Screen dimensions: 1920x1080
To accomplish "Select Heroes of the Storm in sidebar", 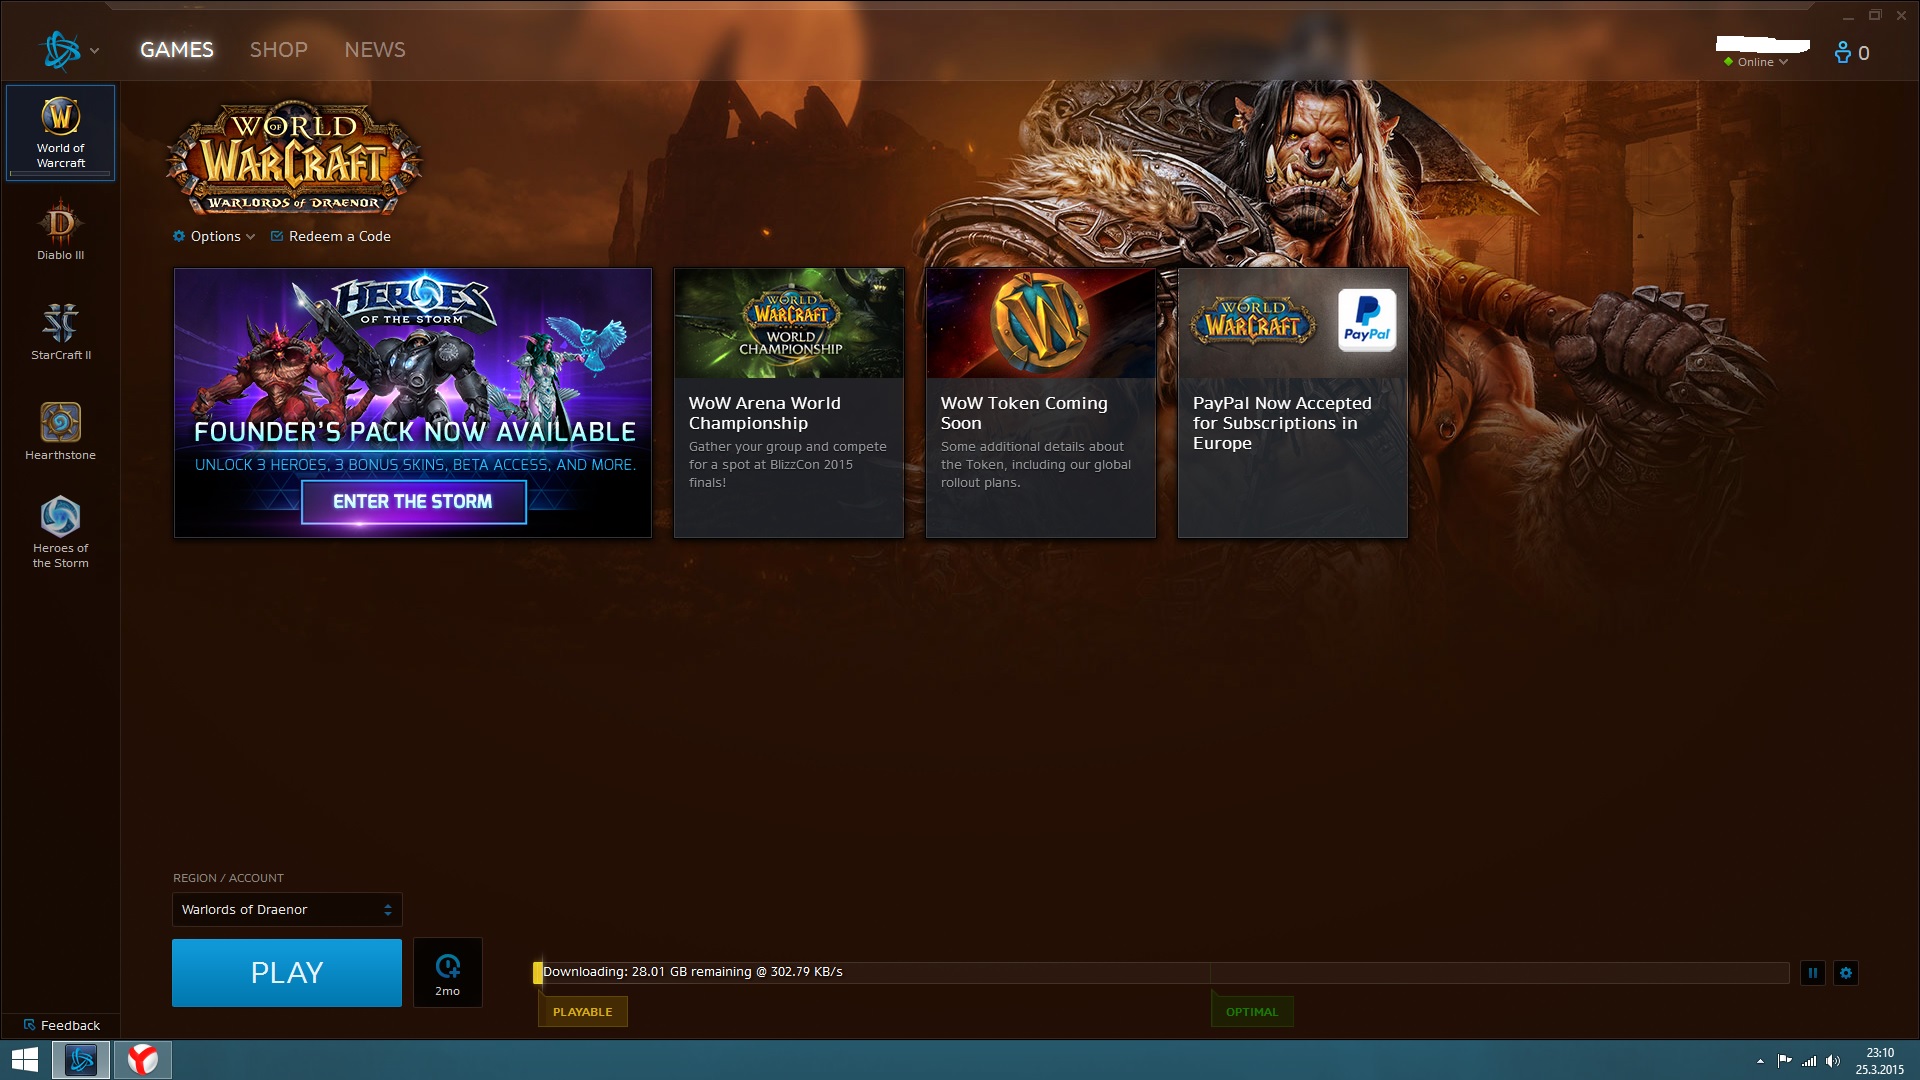I will (x=61, y=532).
